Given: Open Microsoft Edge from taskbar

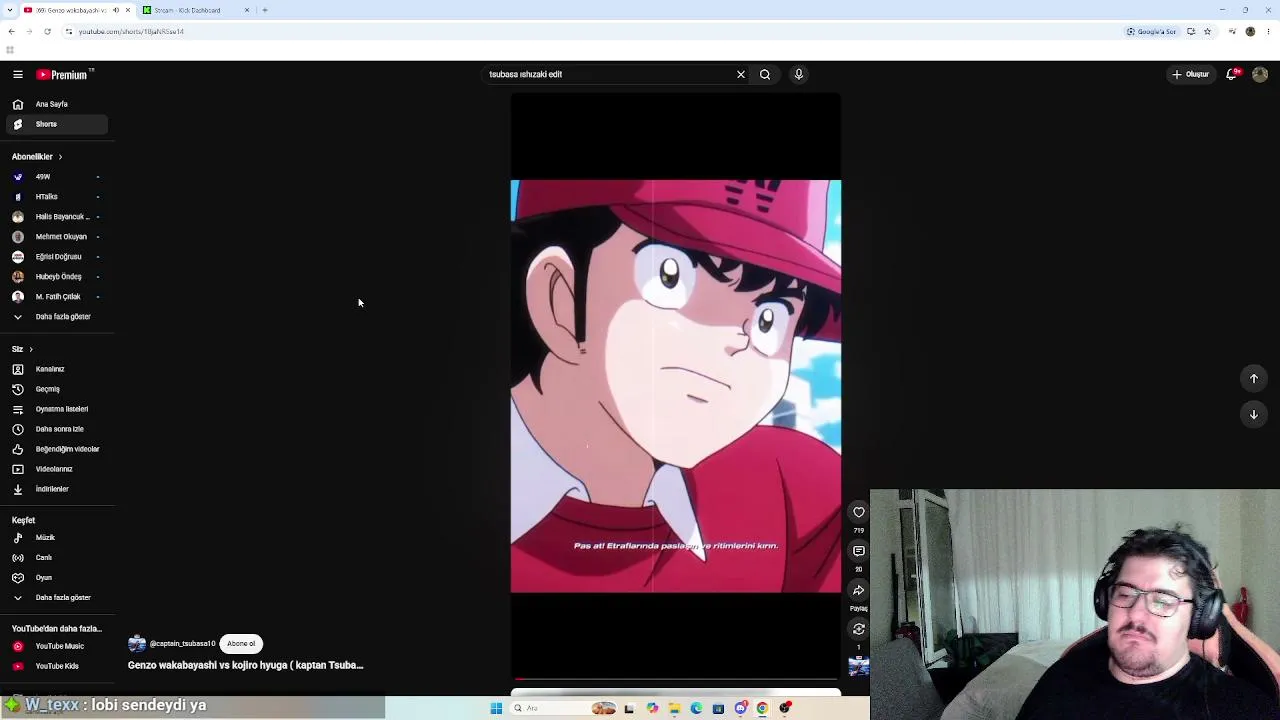Looking at the screenshot, I should (x=697, y=708).
